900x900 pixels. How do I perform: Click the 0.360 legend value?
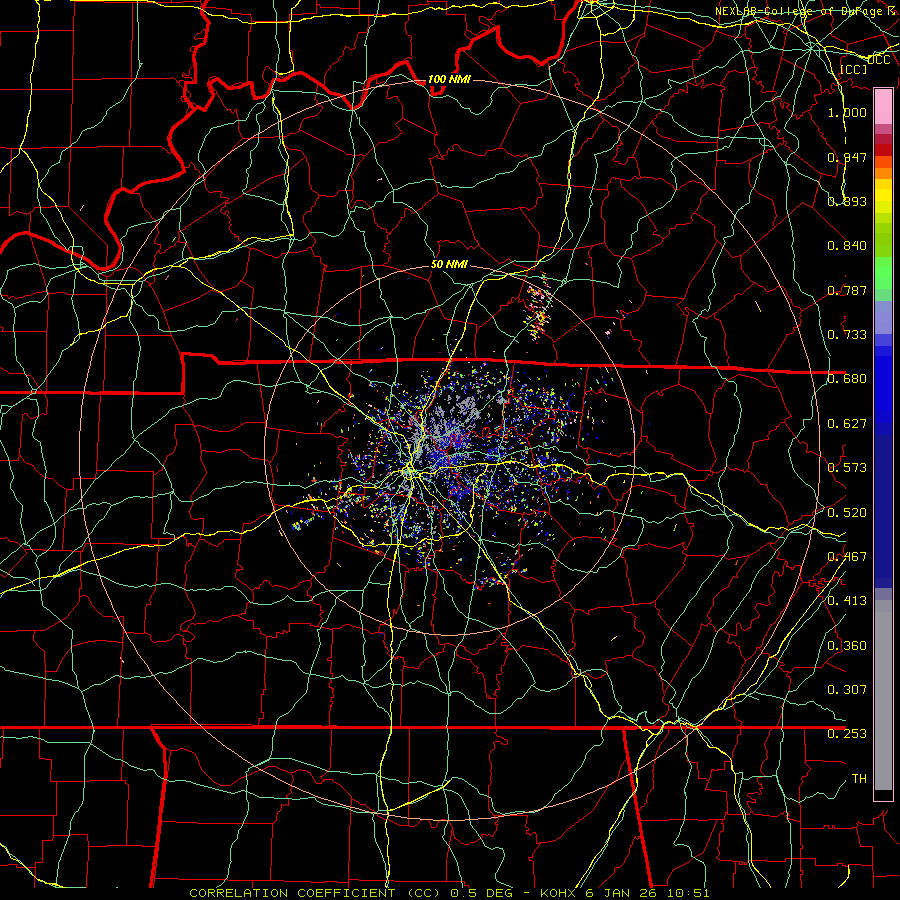point(847,646)
